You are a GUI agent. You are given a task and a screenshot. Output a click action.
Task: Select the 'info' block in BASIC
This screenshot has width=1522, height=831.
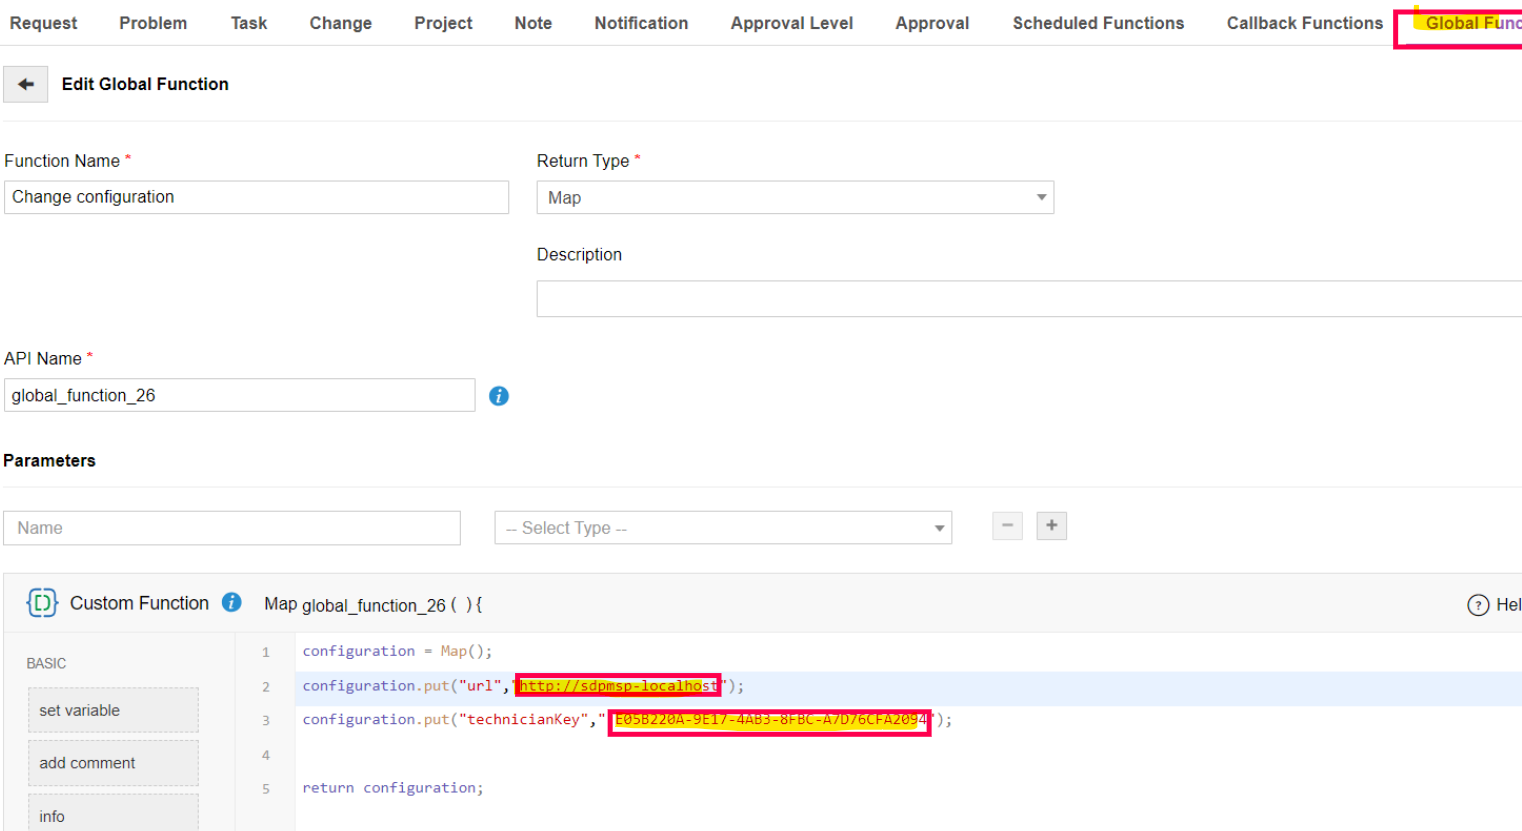[x=113, y=815]
